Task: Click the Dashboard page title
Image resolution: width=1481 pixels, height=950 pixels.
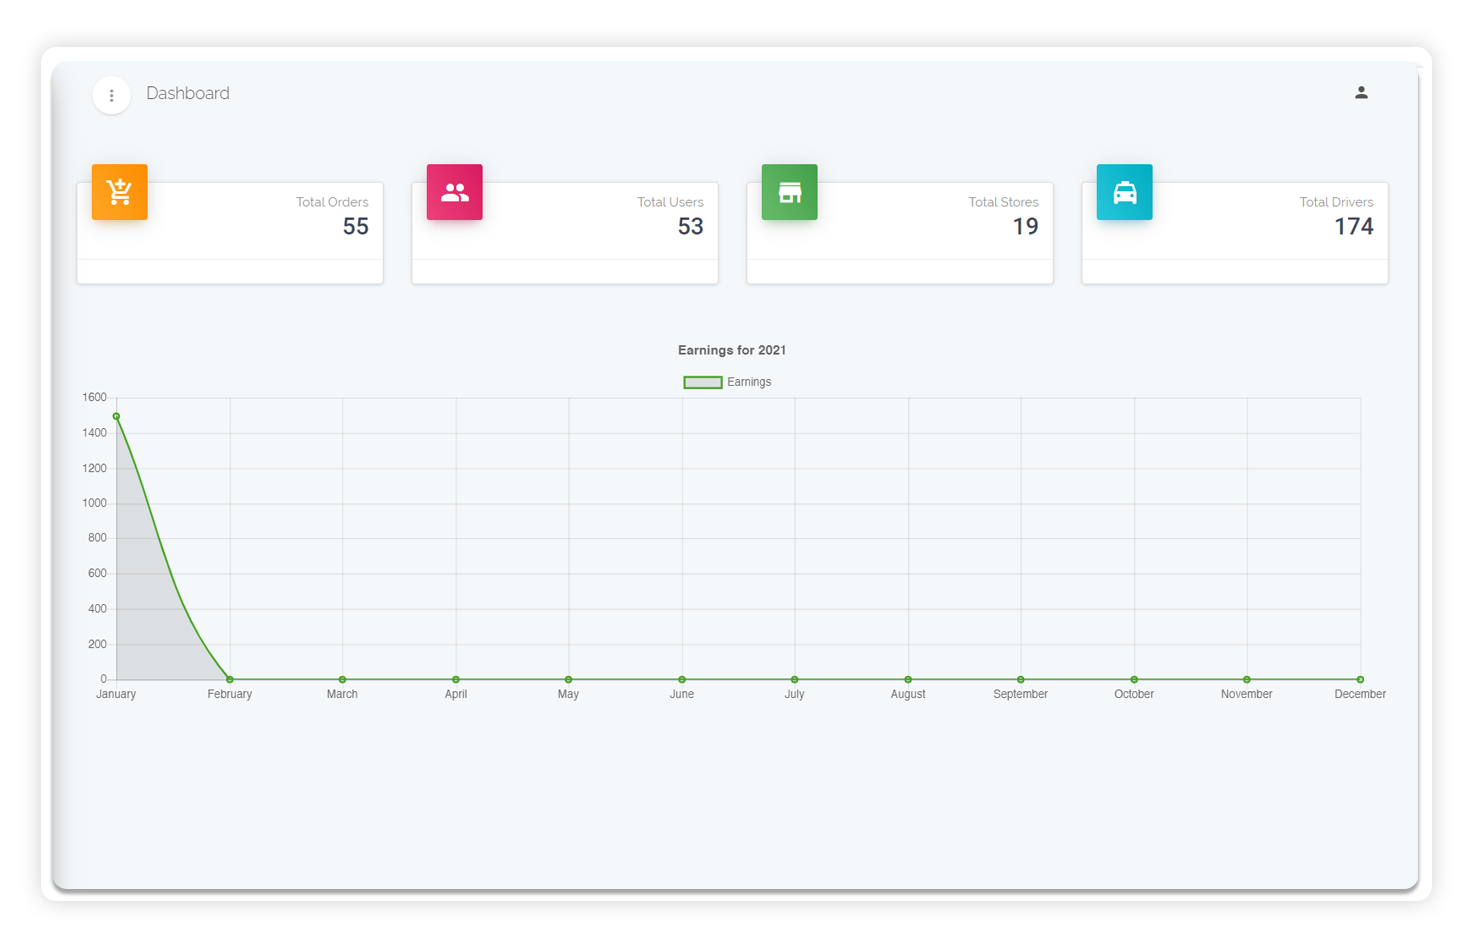Action: [x=188, y=93]
